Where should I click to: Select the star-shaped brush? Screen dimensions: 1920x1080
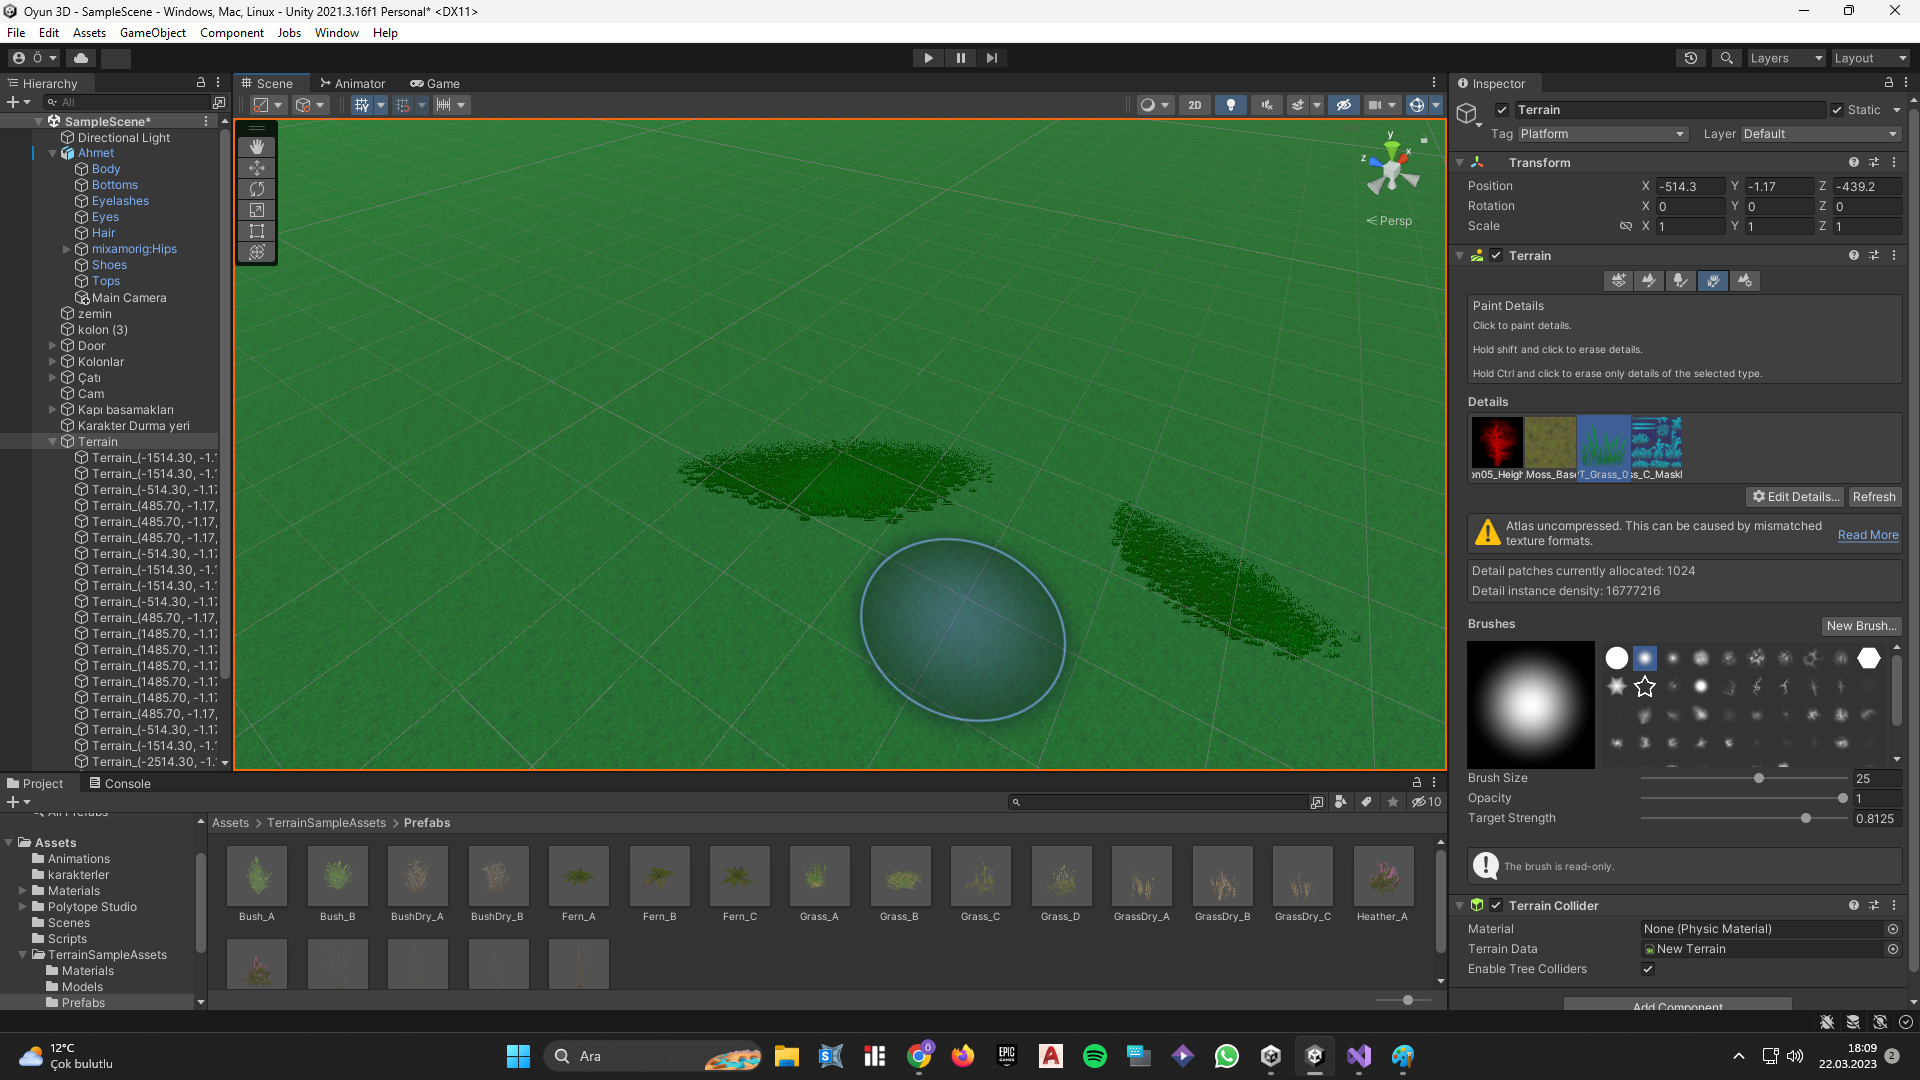[x=1645, y=687]
